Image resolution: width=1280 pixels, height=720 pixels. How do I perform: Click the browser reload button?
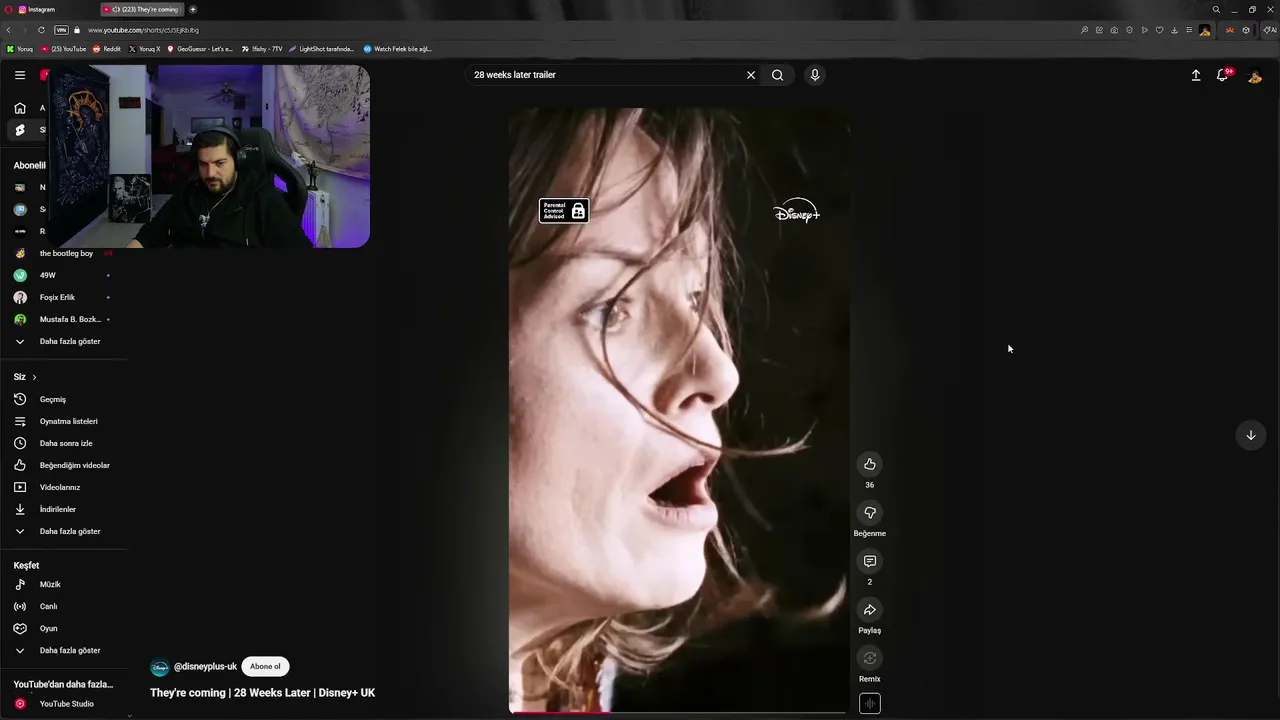coord(41,30)
